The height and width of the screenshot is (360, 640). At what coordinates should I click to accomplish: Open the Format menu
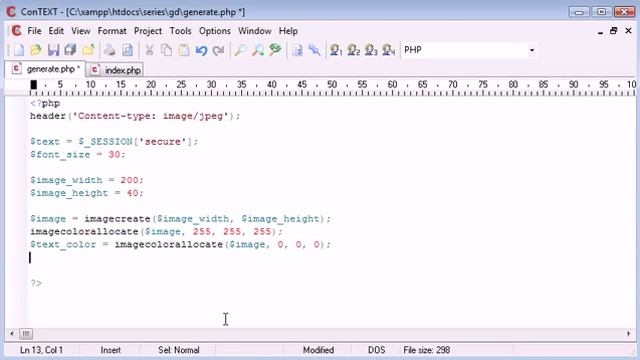(x=112, y=31)
